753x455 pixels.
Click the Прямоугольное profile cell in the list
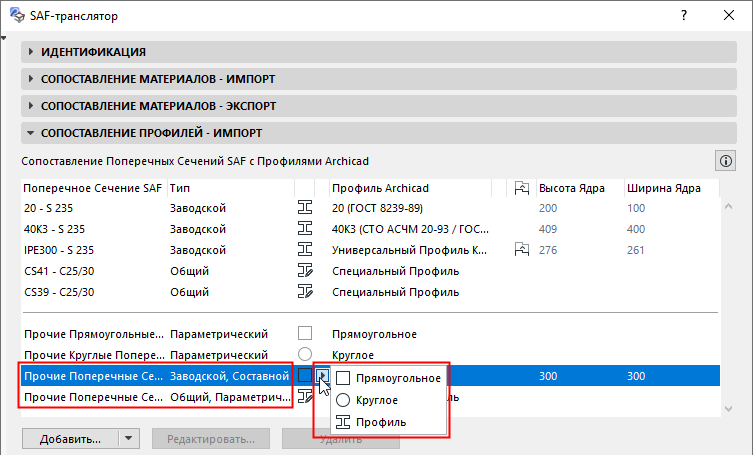tap(374, 334)
